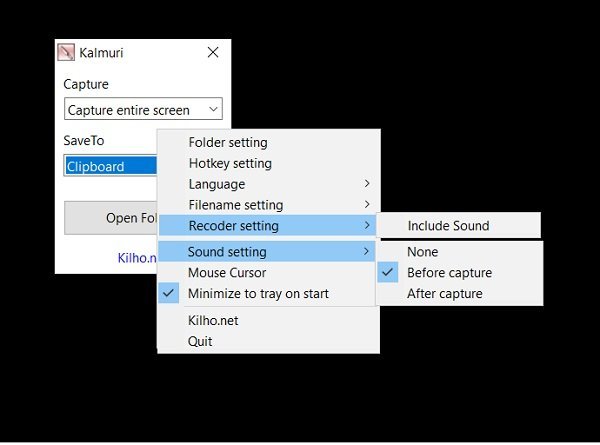Click the Kalmuri app icon in title bar
Screen dimensions: 600x445
pyautogui.click(x=66, y=52)
